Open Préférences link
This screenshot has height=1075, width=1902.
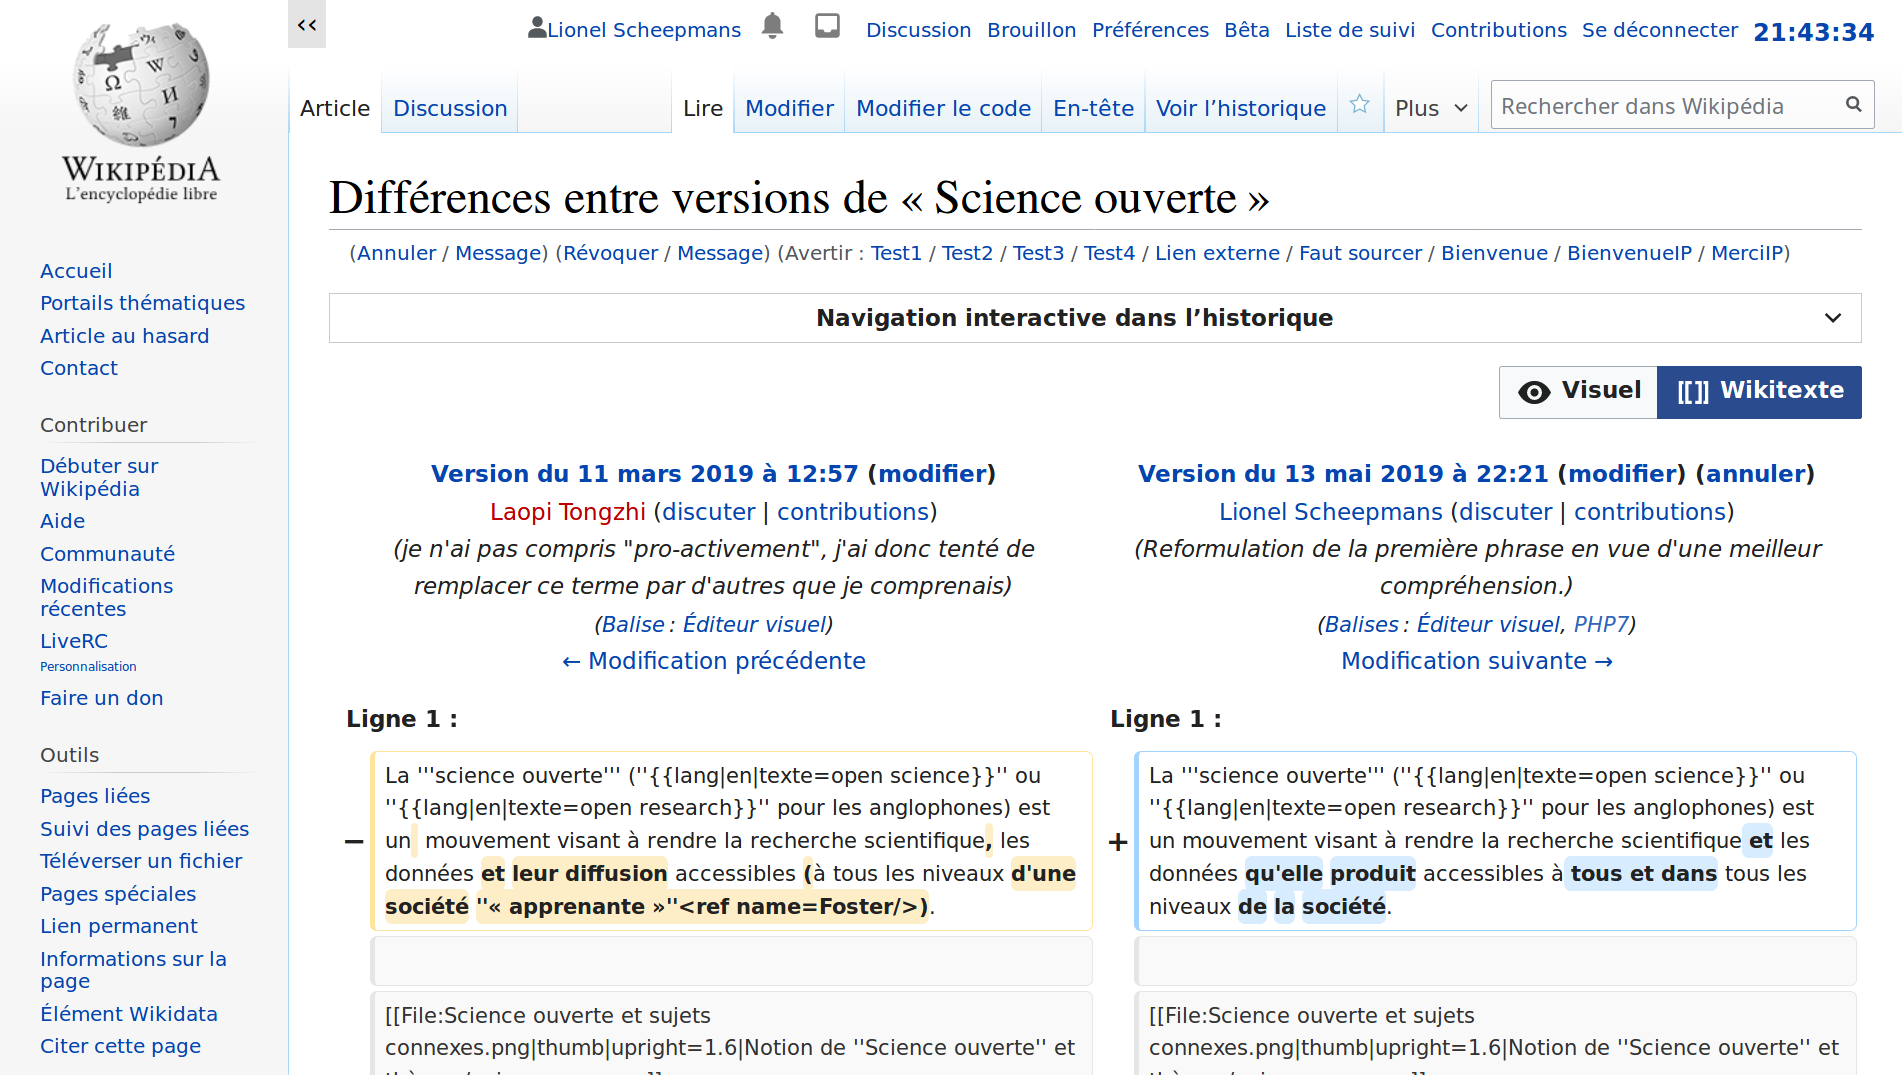(1150, 30)
